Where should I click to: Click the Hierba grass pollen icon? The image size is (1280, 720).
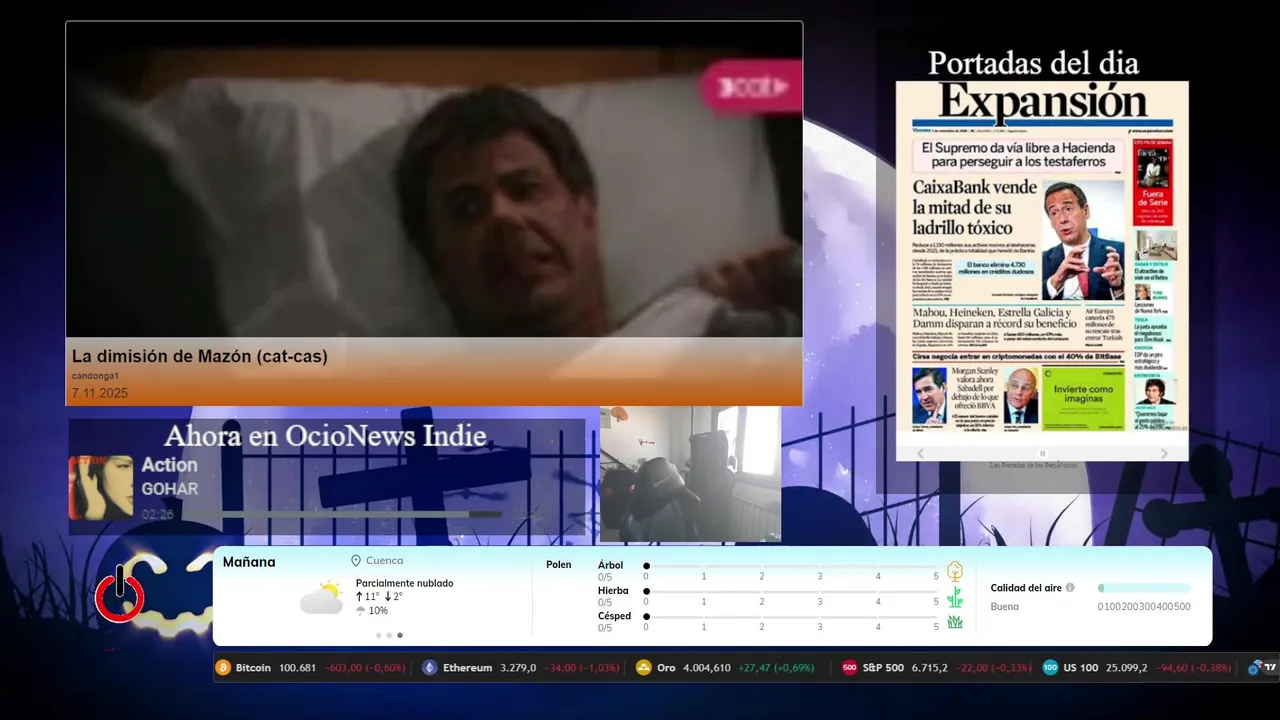pos(955,597)
